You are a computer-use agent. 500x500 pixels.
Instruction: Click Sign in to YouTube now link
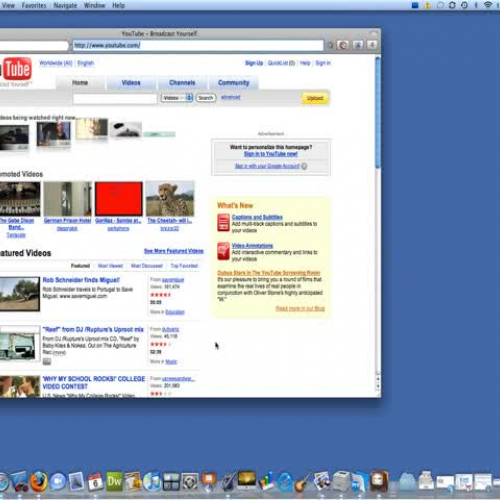271,154
